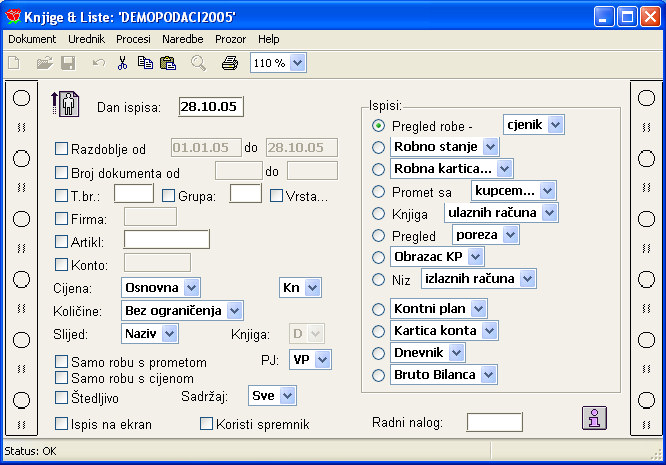Open the Help menu
The width and height of the screenshot is (666, 465).
point(268,39)
